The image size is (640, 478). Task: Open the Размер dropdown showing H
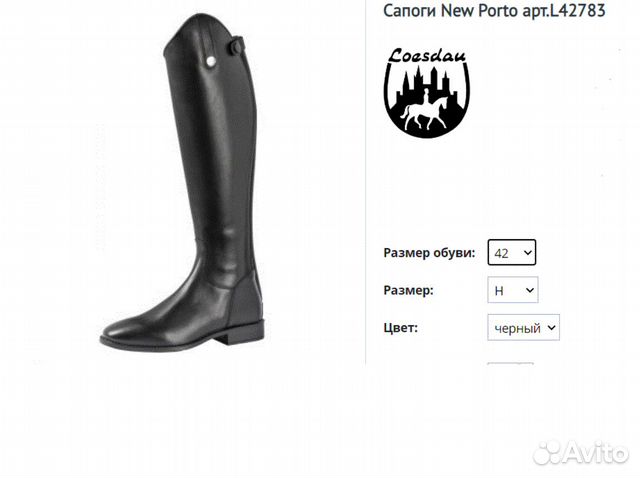point(513,290)
